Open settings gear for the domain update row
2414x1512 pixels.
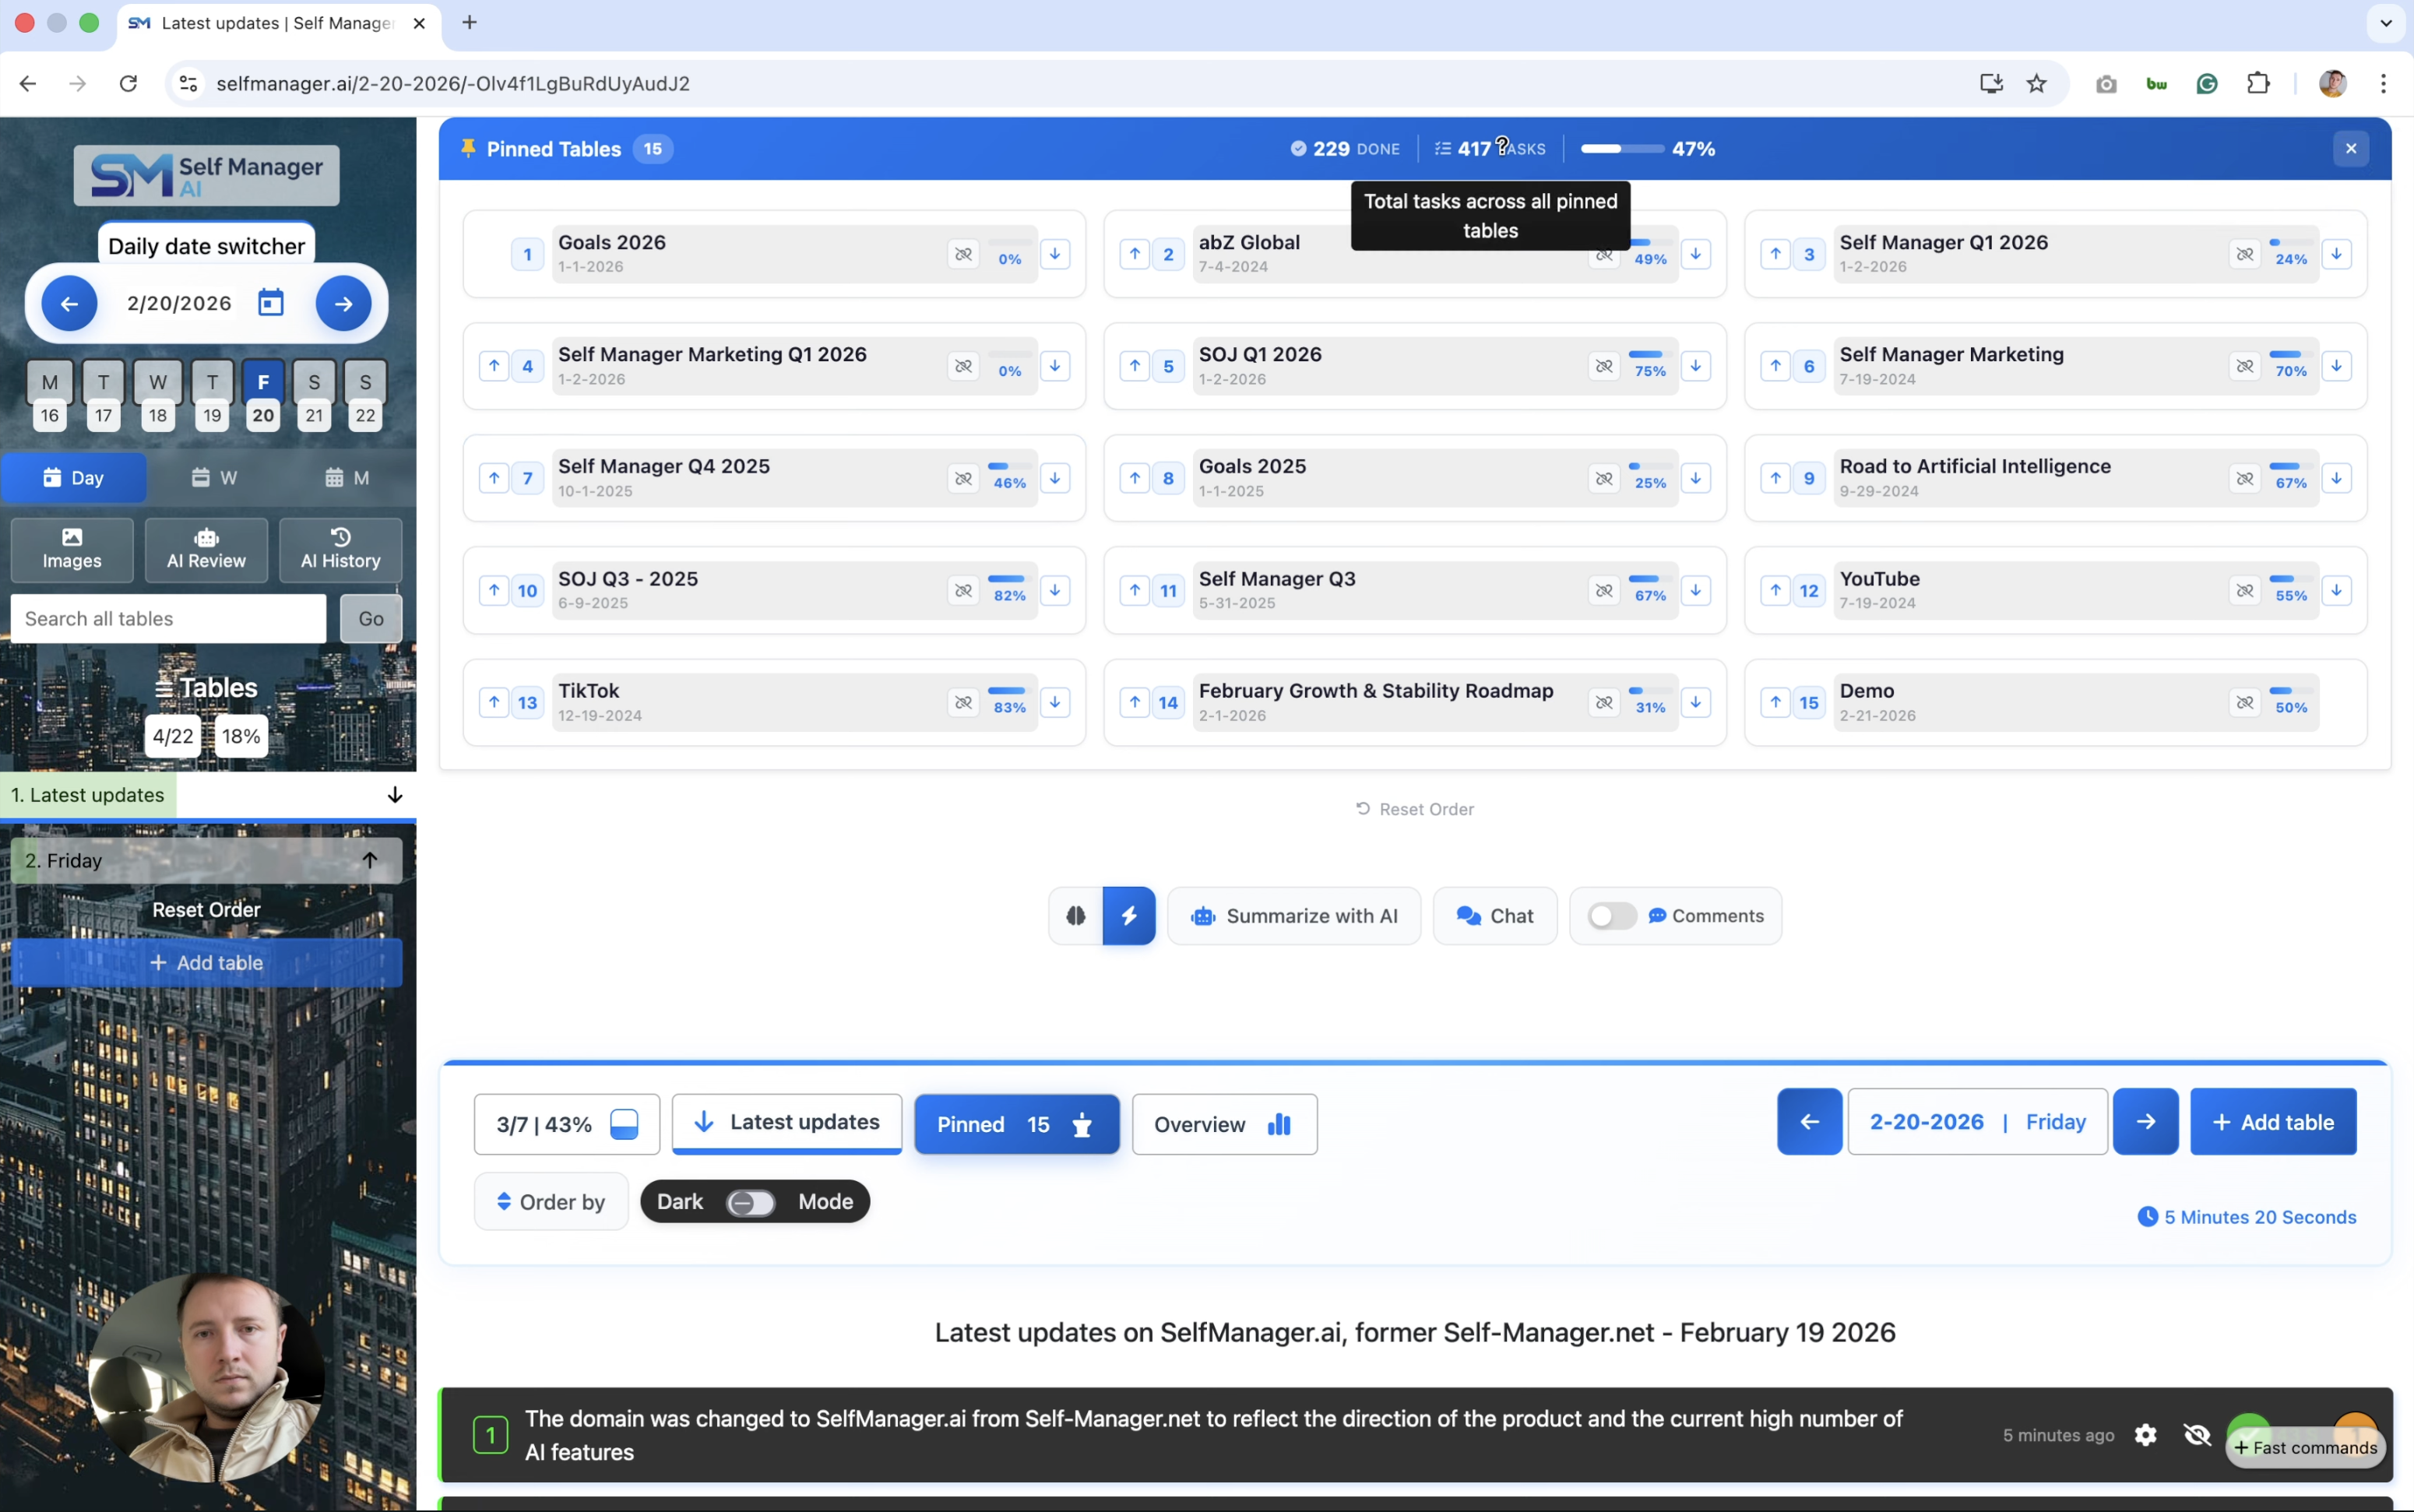[2146, 1435]
